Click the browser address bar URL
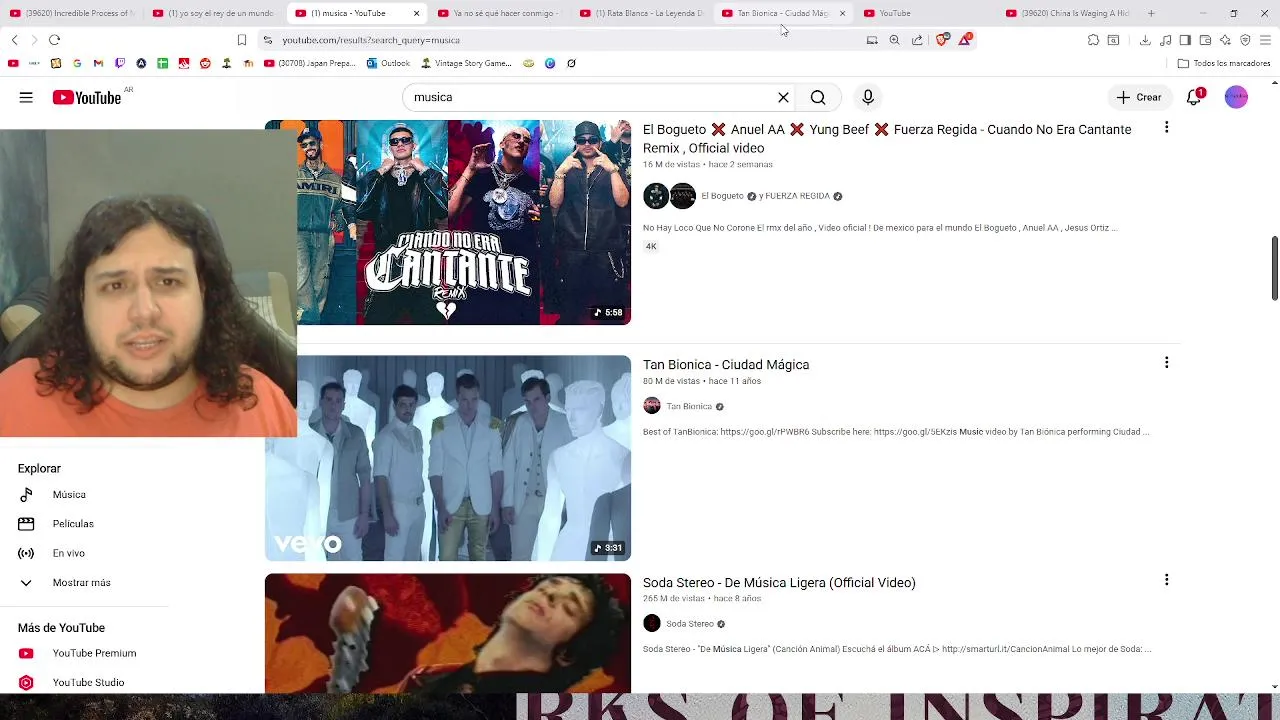 371,40
